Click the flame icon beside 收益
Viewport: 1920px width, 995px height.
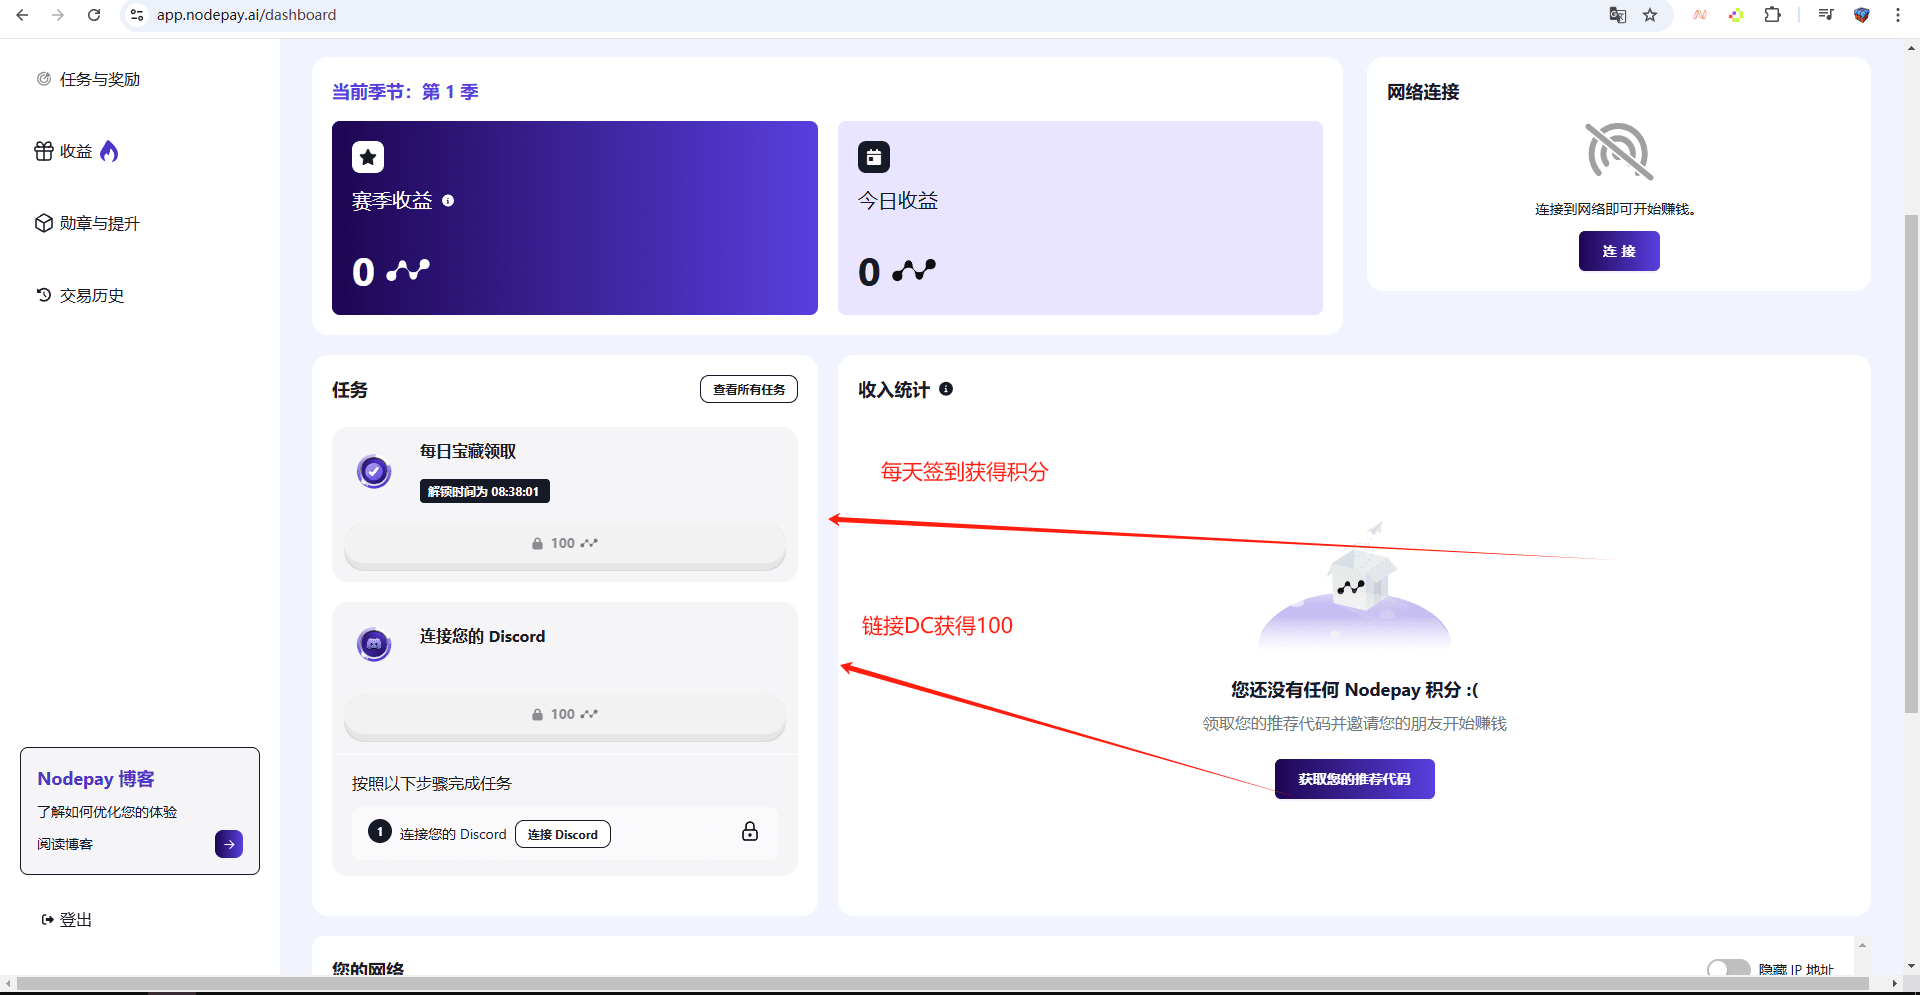click(109, 151)
